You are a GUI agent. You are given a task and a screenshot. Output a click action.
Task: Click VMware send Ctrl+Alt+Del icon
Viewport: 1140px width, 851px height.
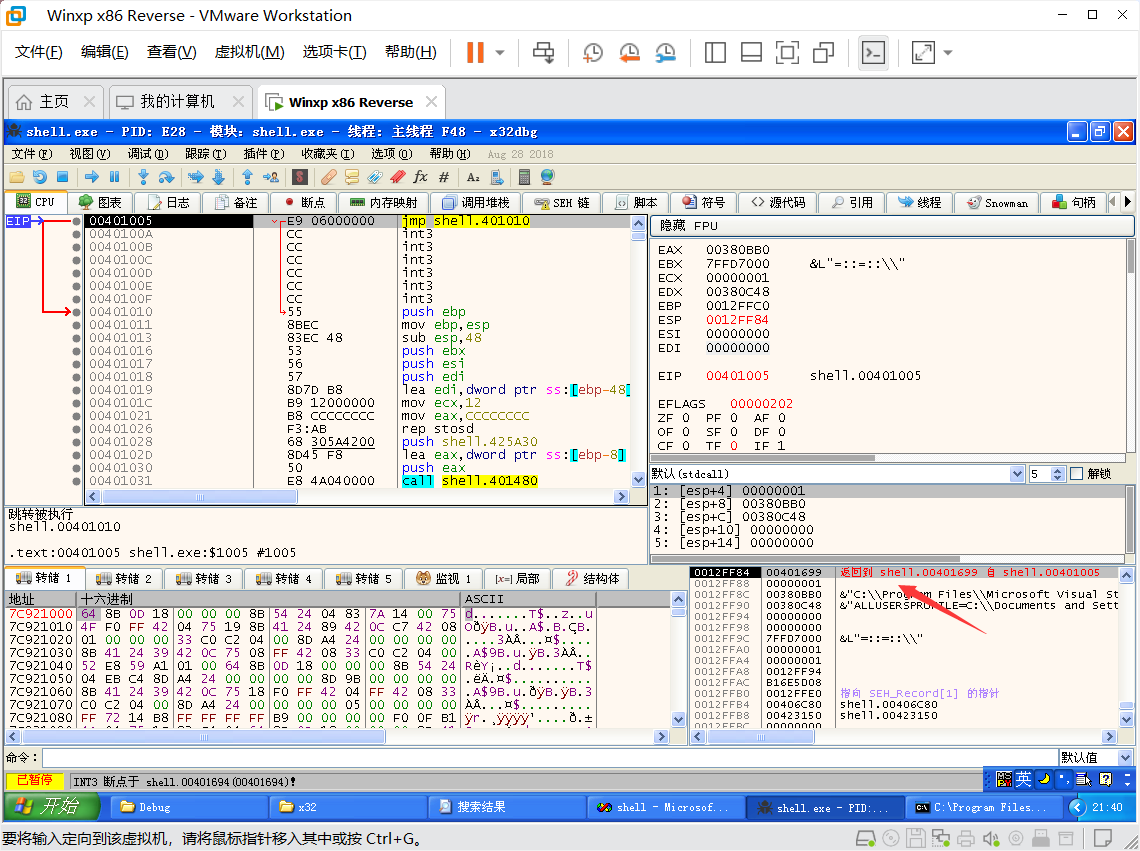[543, 52]
